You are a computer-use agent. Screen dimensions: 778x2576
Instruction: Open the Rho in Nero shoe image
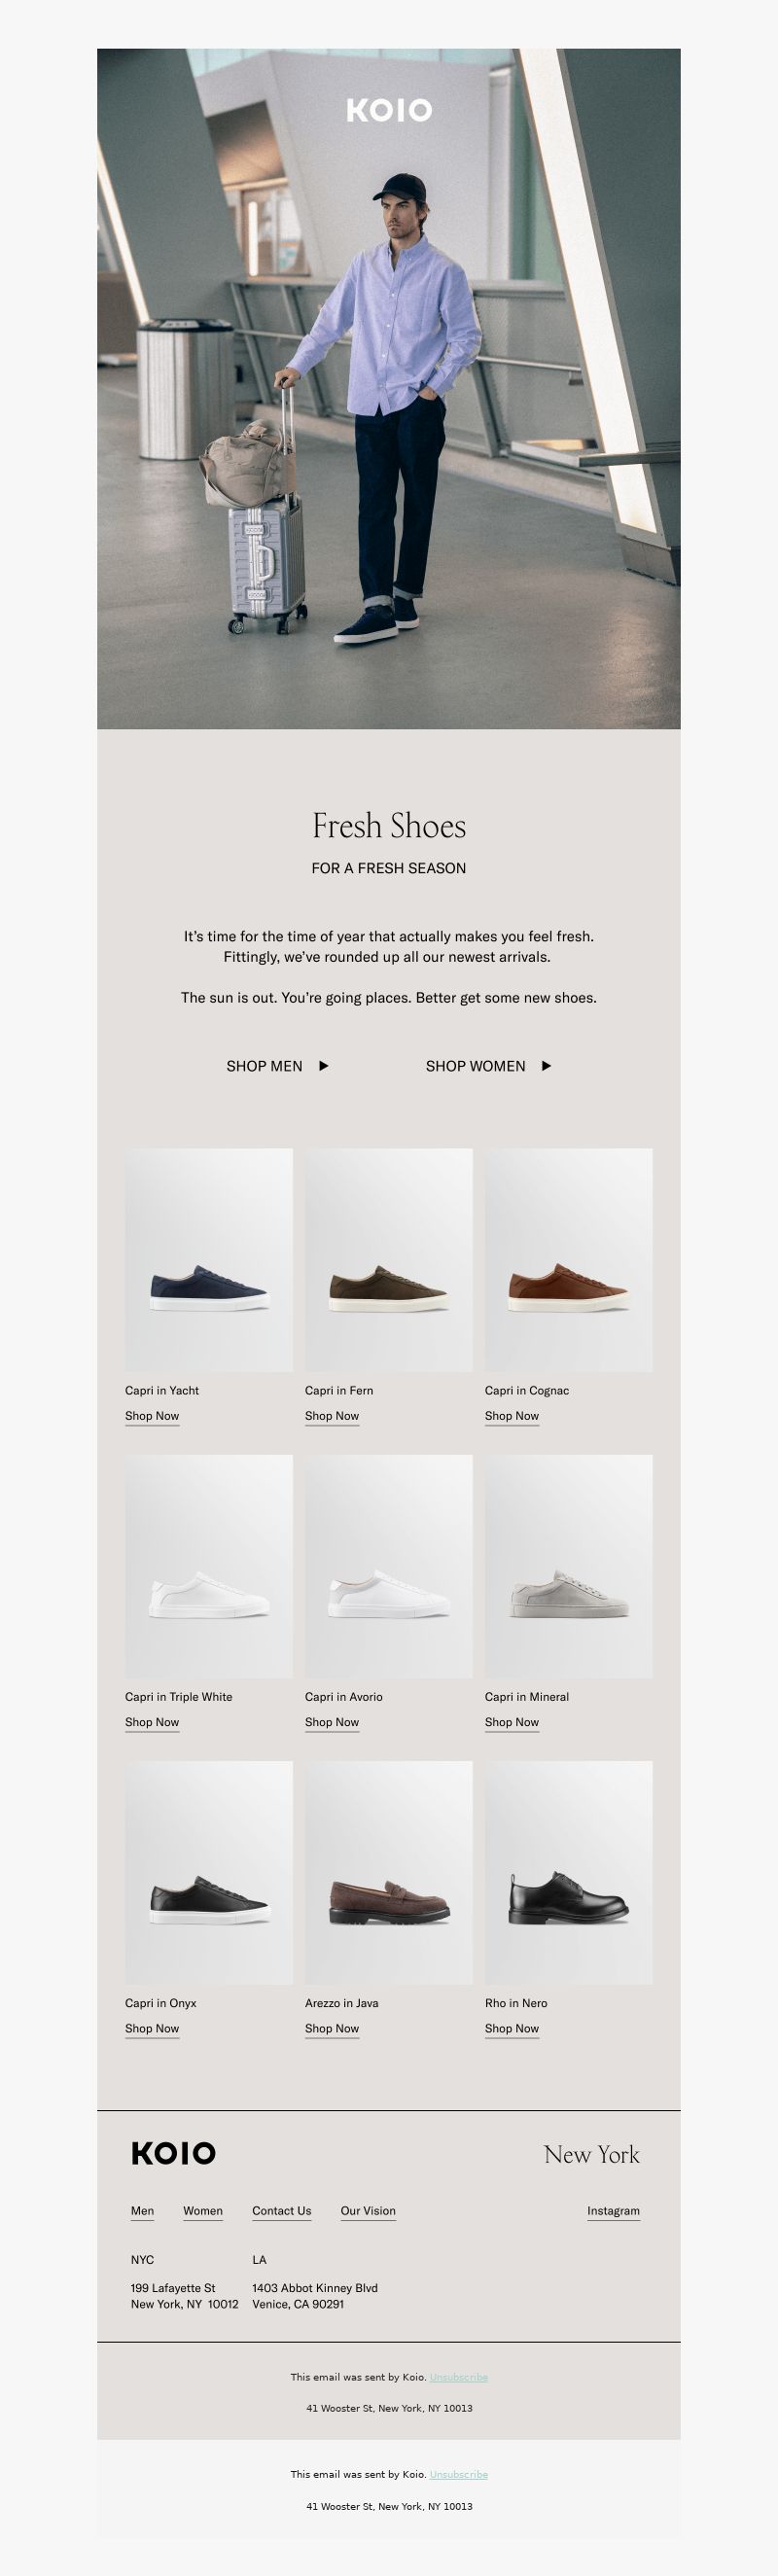(569, 1873)
